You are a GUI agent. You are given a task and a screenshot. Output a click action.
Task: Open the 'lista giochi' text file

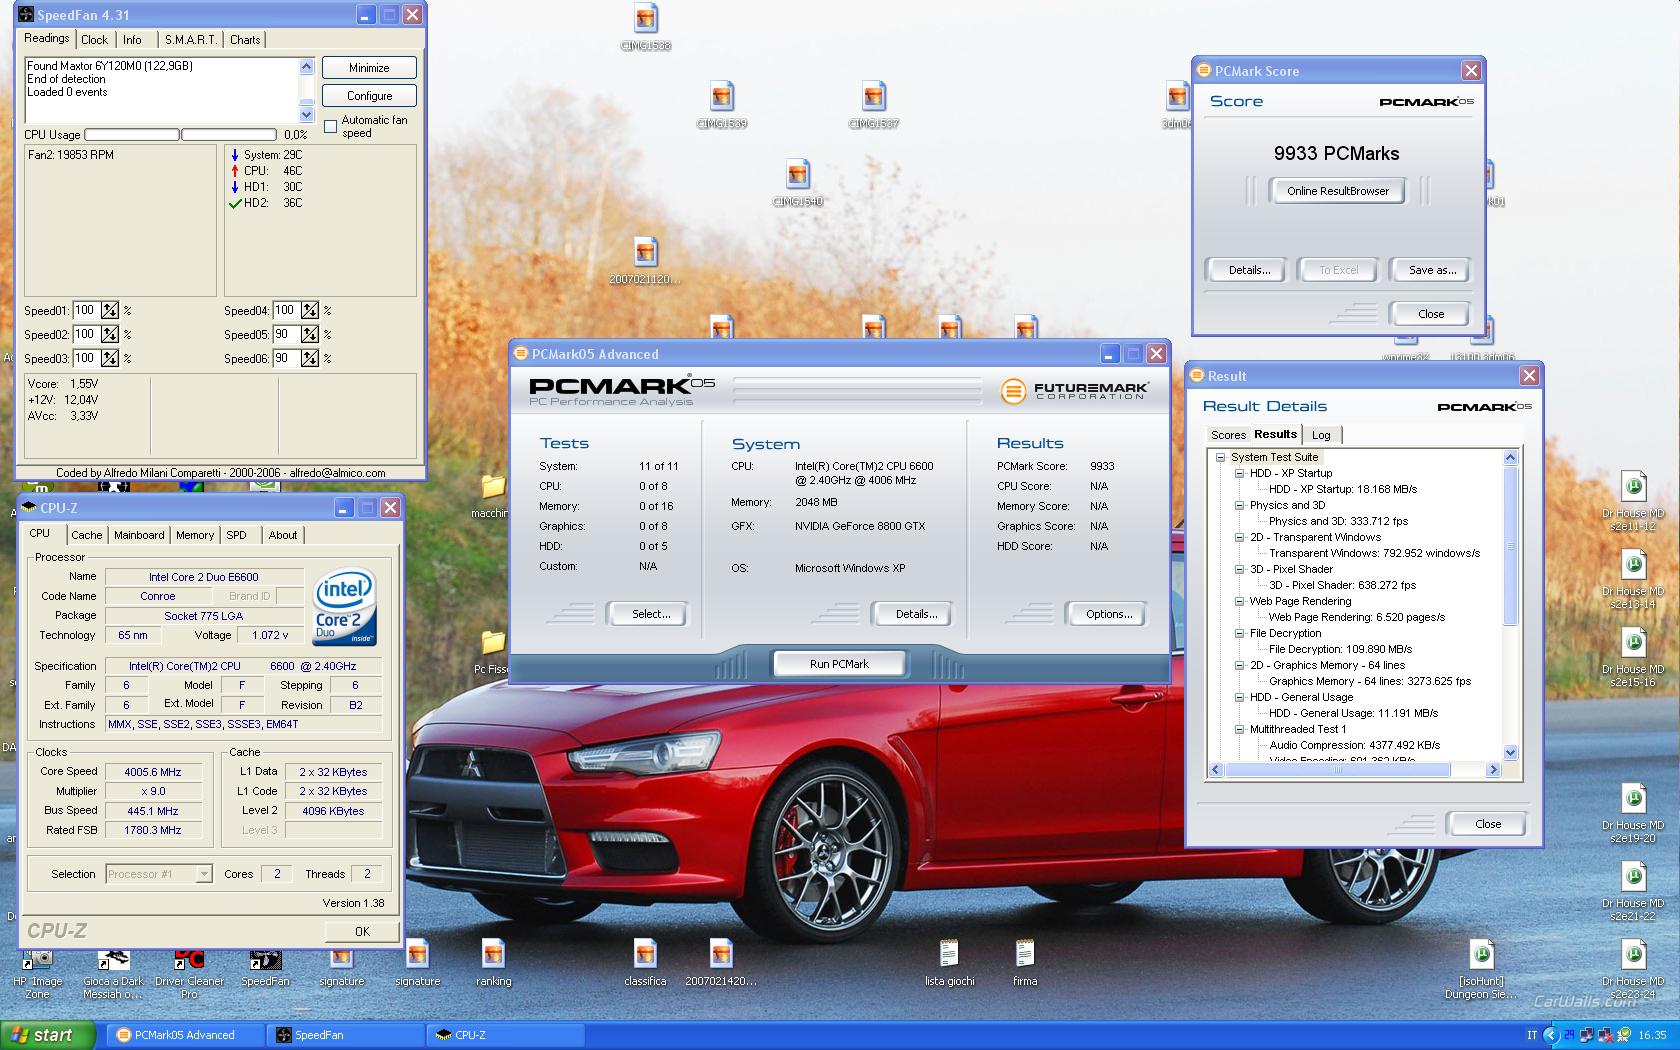click(949, 963)
